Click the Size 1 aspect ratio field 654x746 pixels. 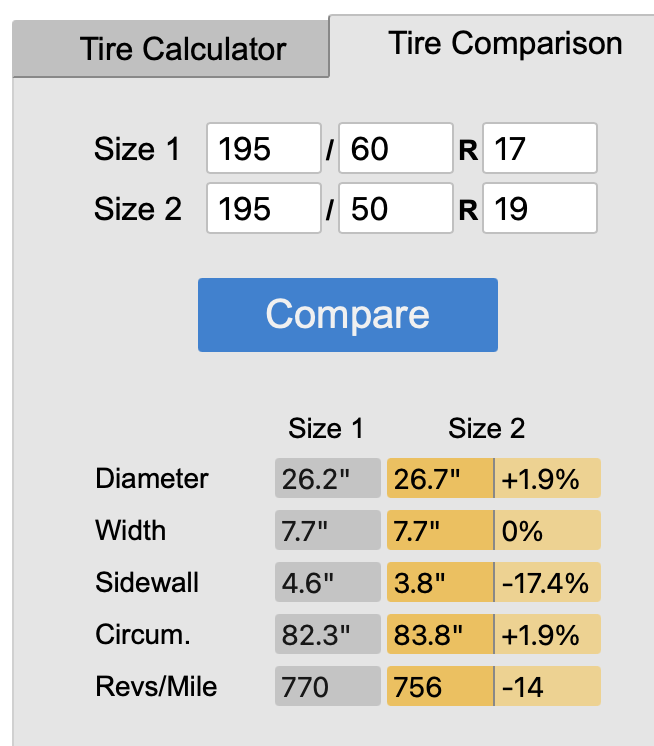coord(396,149)
